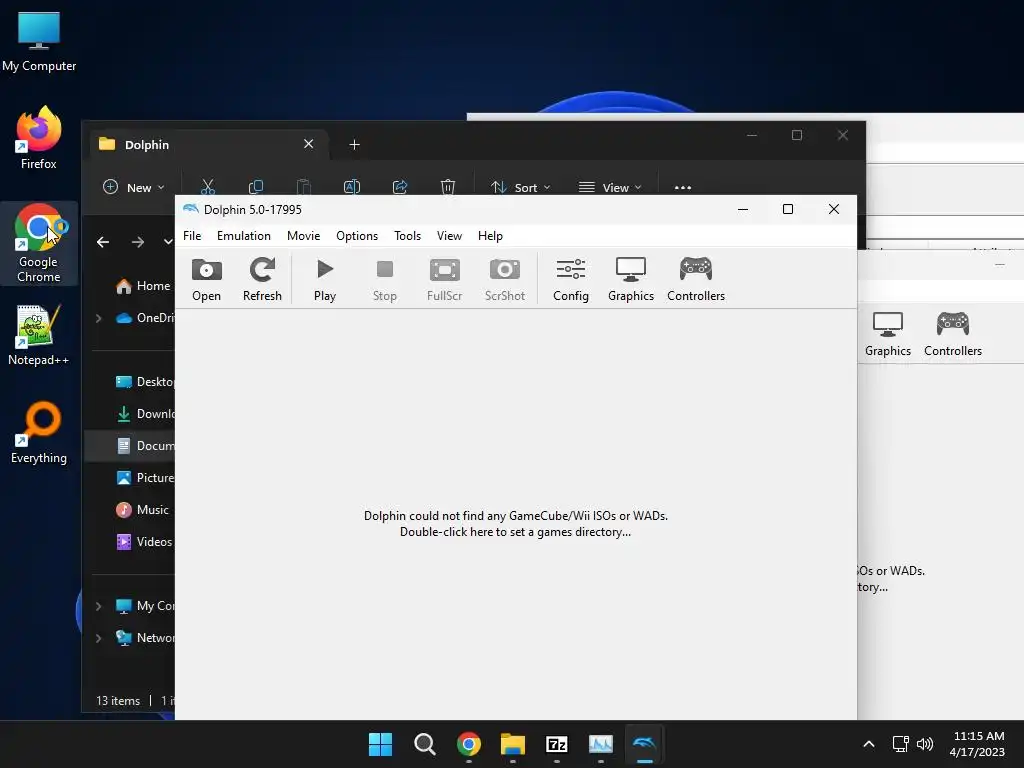Viewport: 1024px width, 768px height.
Task: Click the Copy icon in File Explorer
Action: click(256, 187)
